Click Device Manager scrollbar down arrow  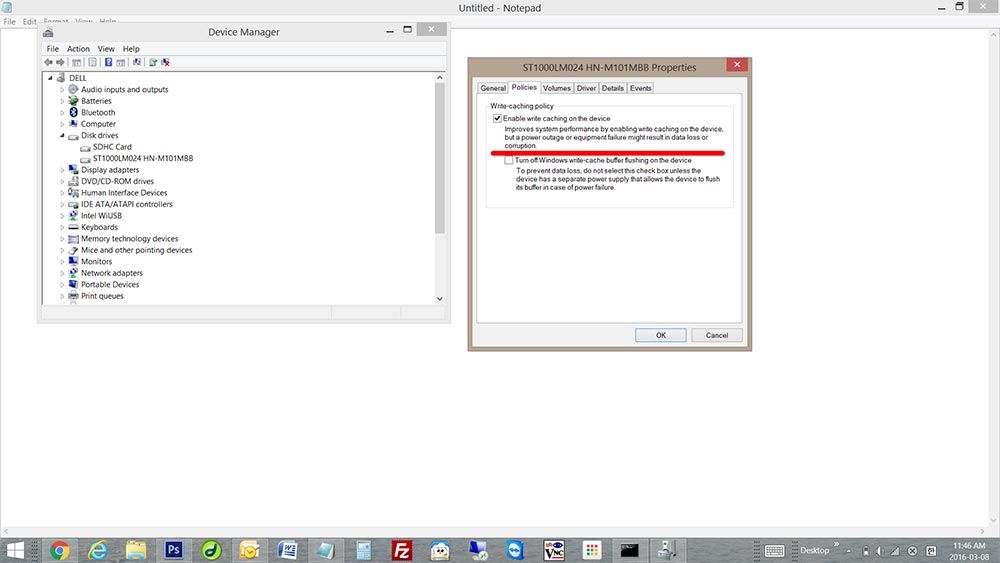(439, 298)
